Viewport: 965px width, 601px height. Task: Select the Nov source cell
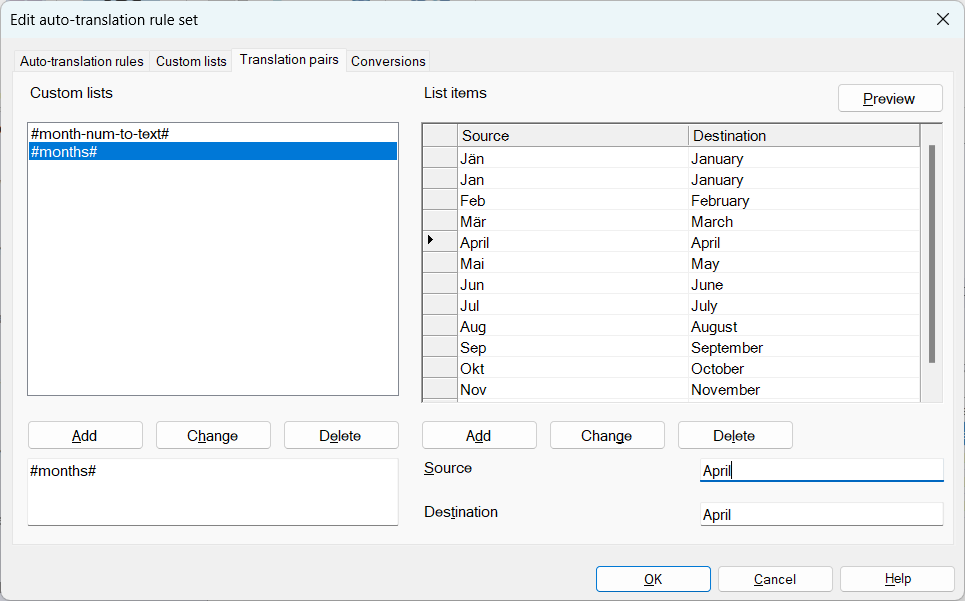click(572, 389)
